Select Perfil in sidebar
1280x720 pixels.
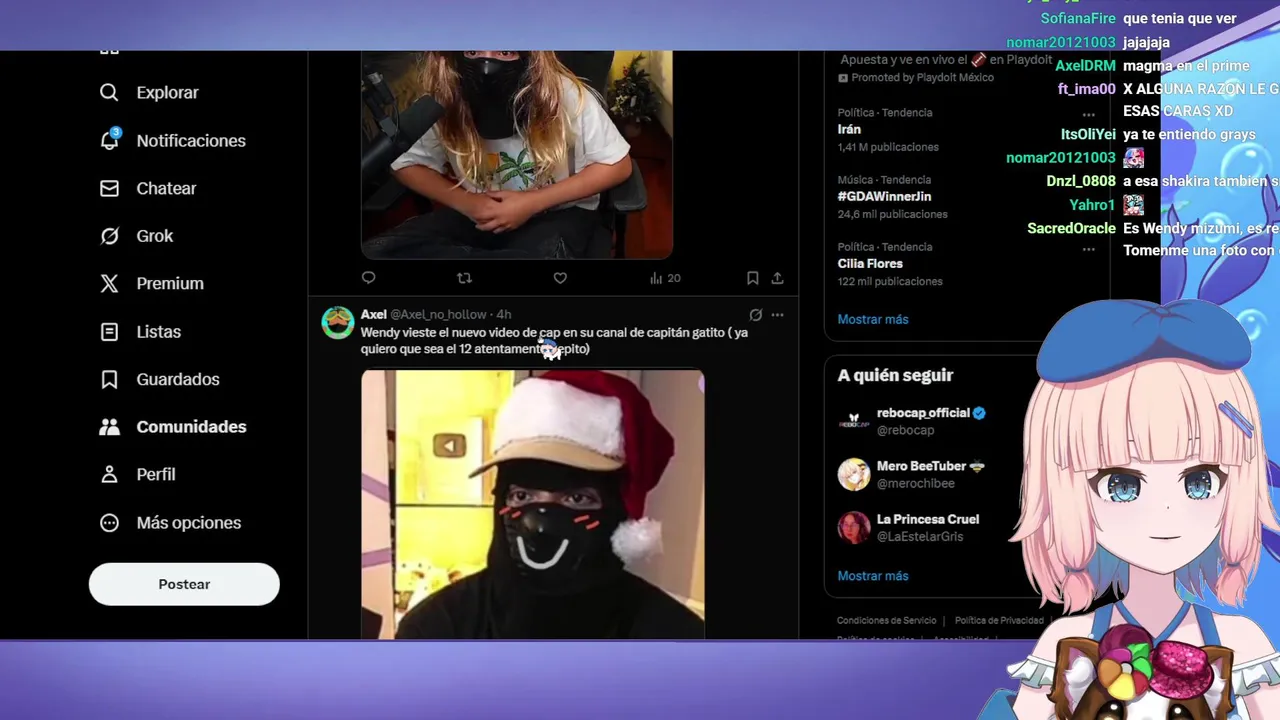[156, 475]
